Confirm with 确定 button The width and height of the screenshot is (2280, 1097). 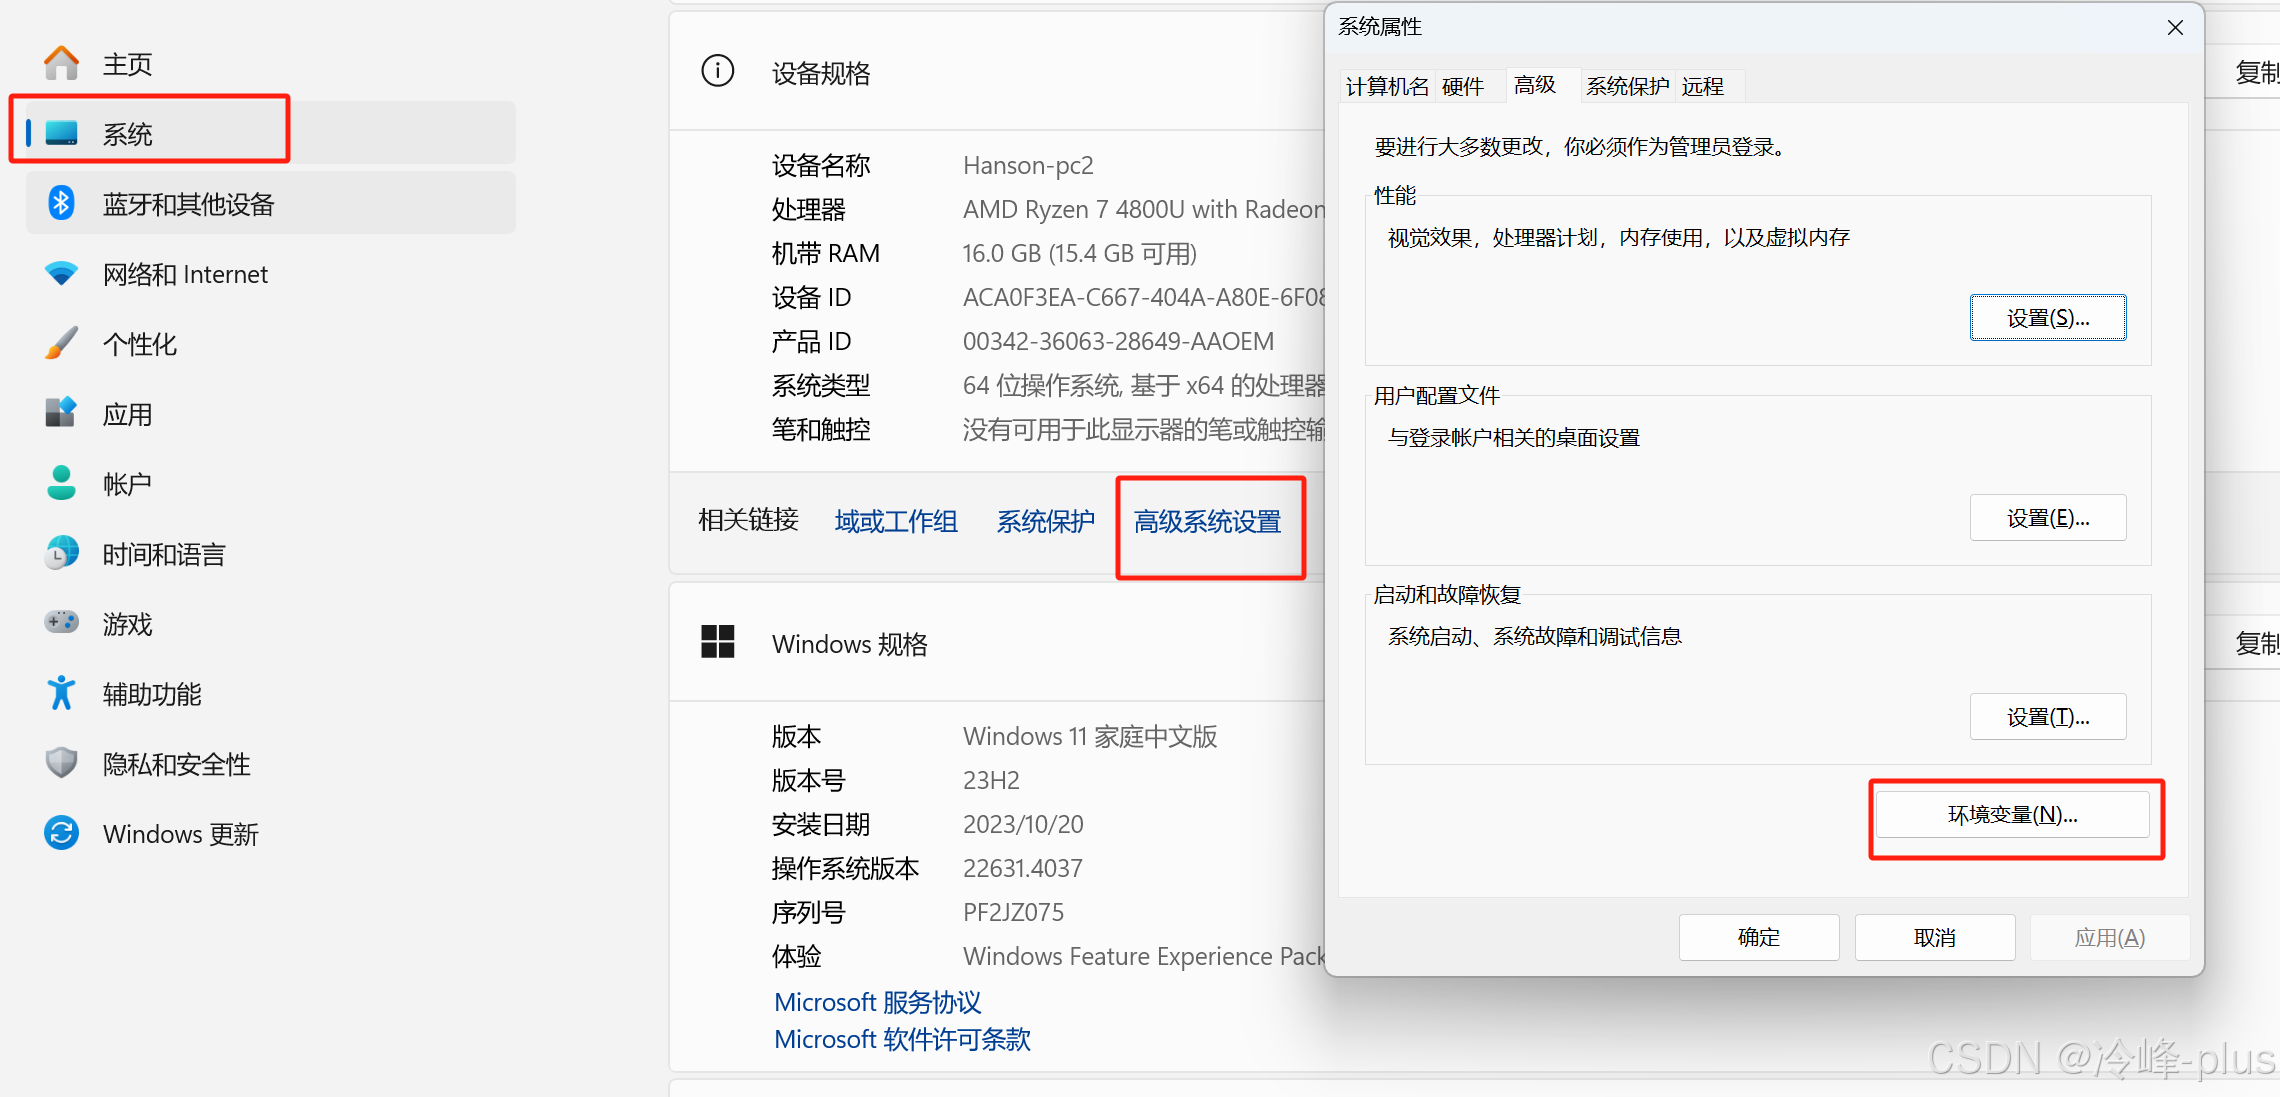[1759, 937]
